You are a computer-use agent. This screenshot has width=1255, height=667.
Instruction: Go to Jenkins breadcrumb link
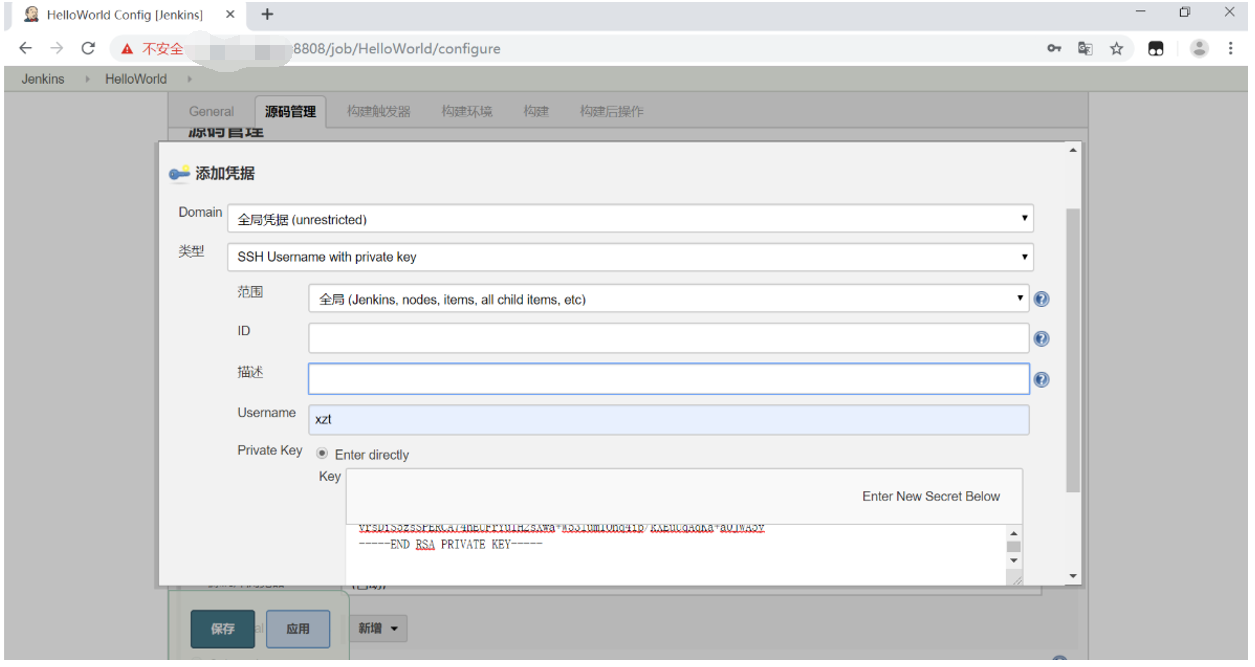[x=43, y=79]
